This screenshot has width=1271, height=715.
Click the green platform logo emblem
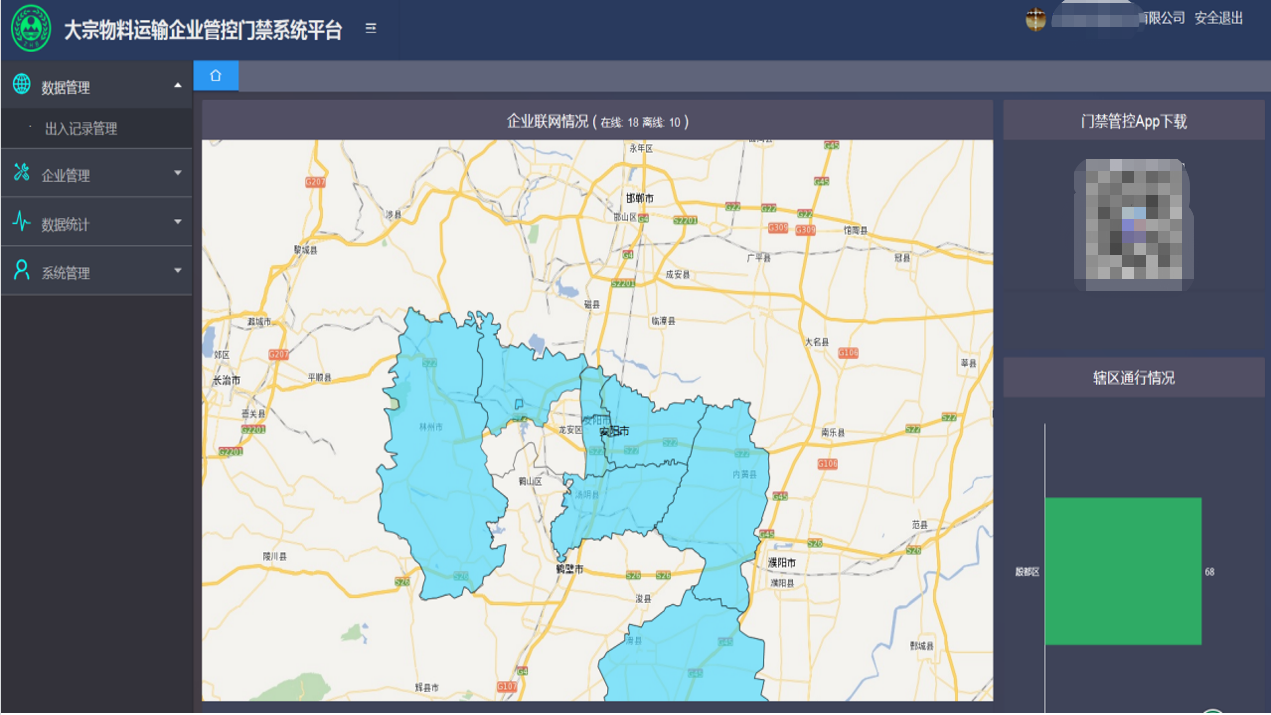31,29
